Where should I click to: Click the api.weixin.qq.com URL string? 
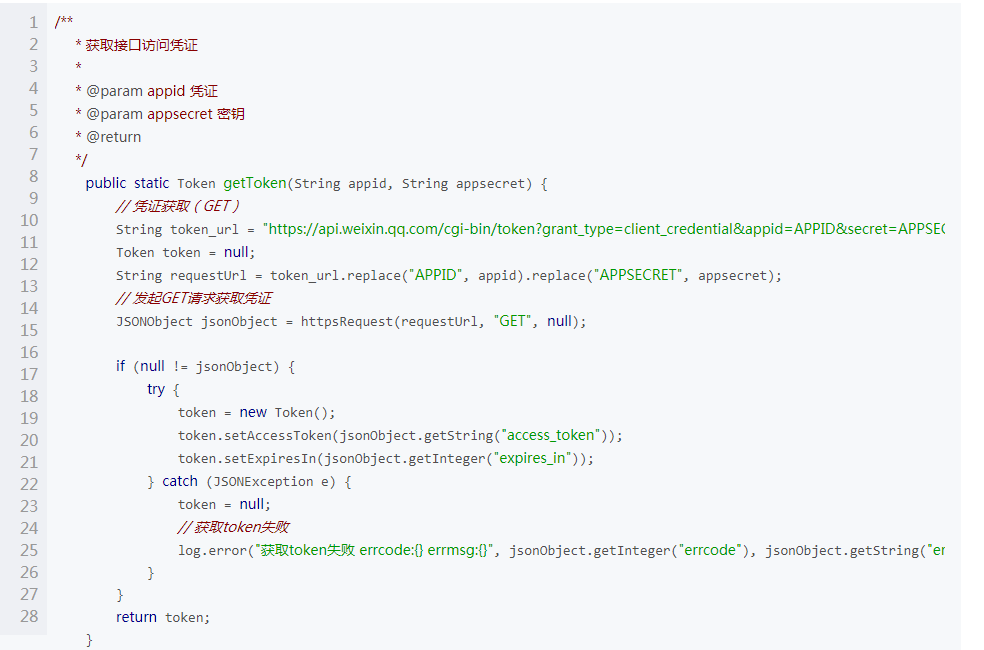coord(604,229)
